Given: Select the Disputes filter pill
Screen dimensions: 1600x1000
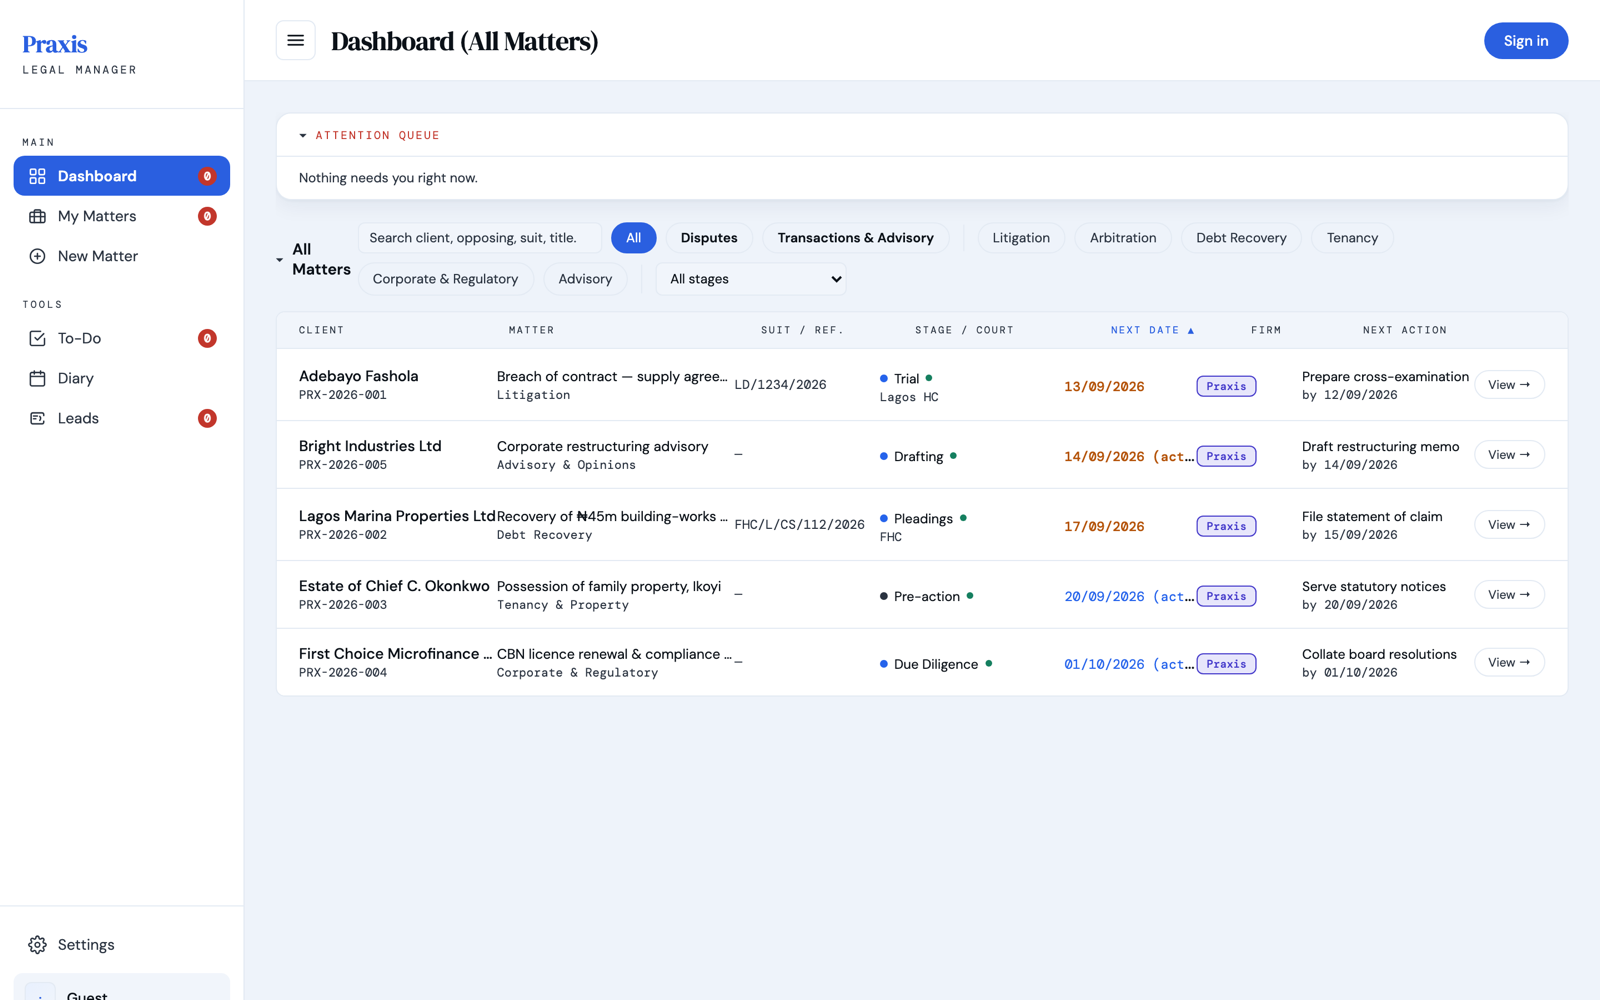Looking at the screenshot, I should point(709,238).
